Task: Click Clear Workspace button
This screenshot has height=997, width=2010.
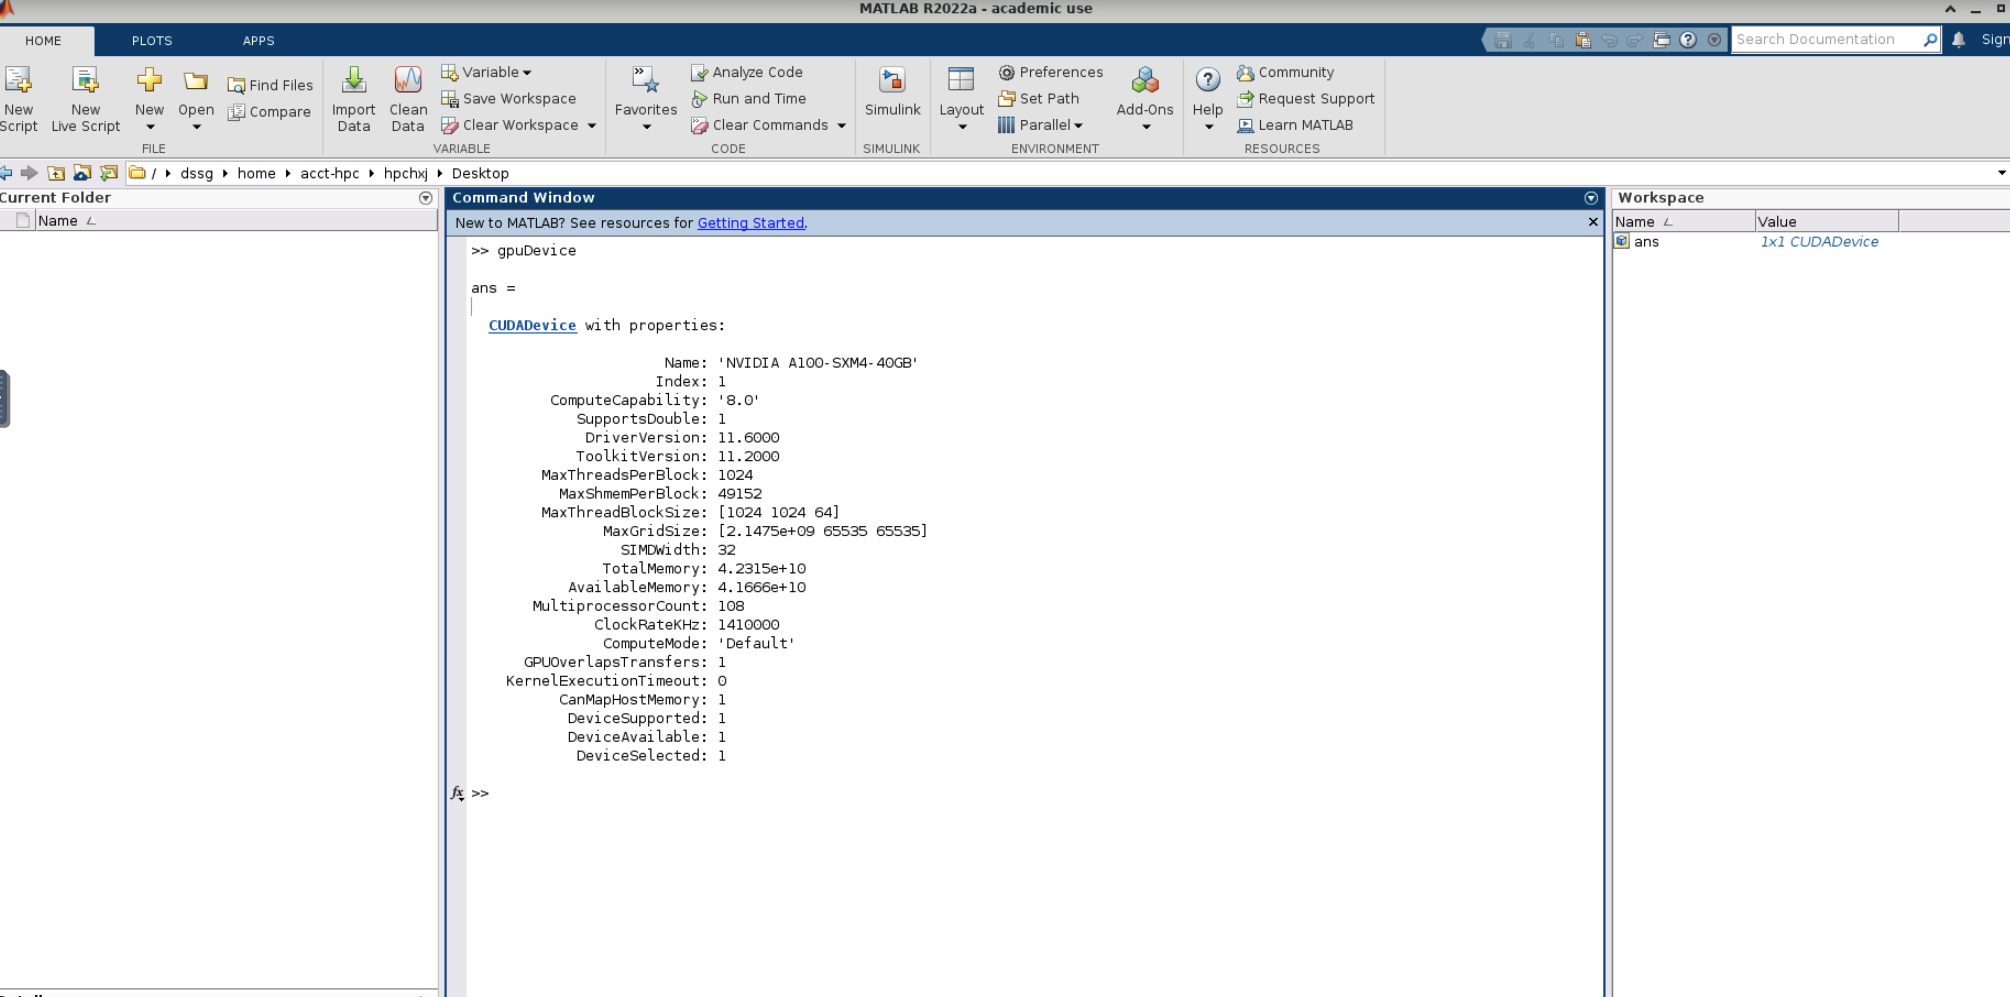Action: 510,125
